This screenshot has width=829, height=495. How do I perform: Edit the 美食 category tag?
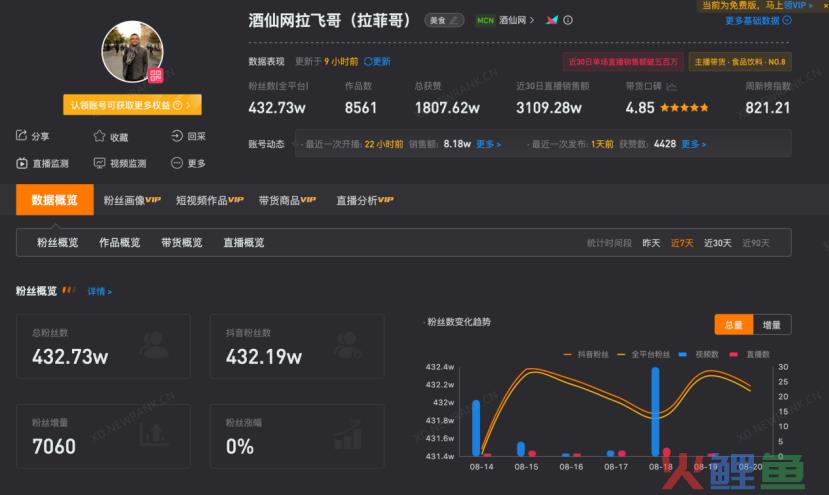[444, 20]
